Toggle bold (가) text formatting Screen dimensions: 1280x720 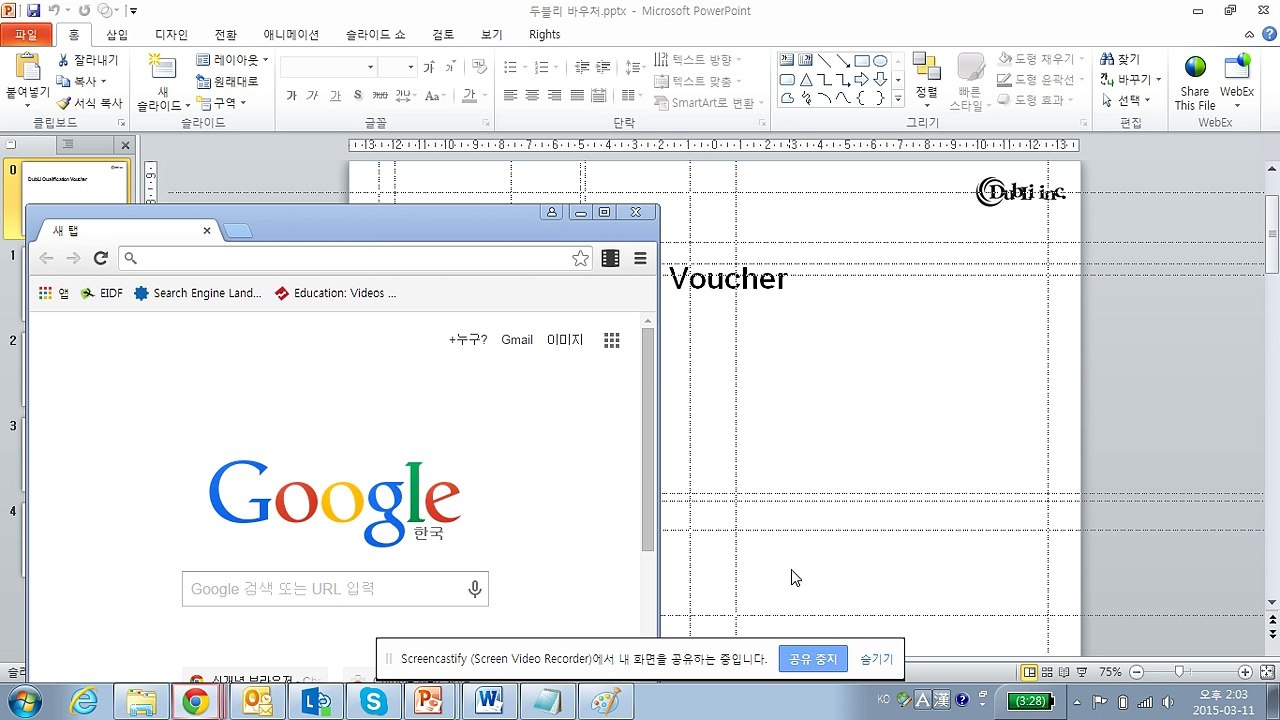(291, 96)
